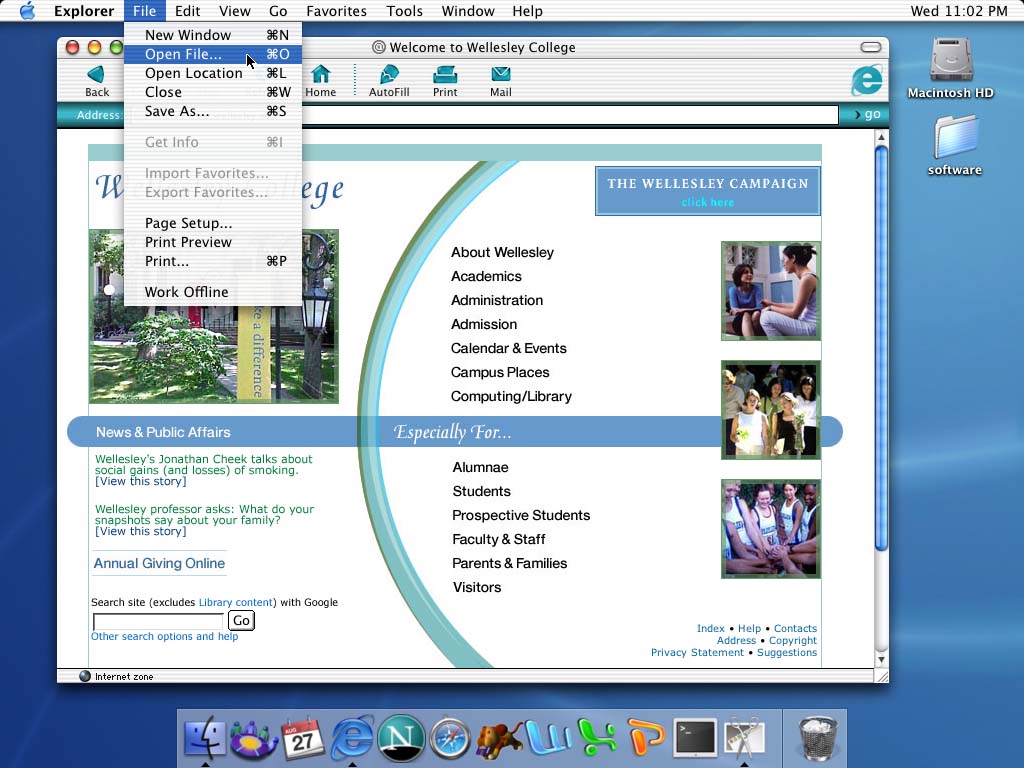Open the Tools menu in menu bar
The image size is (1024, 768).
pos(404,11)
